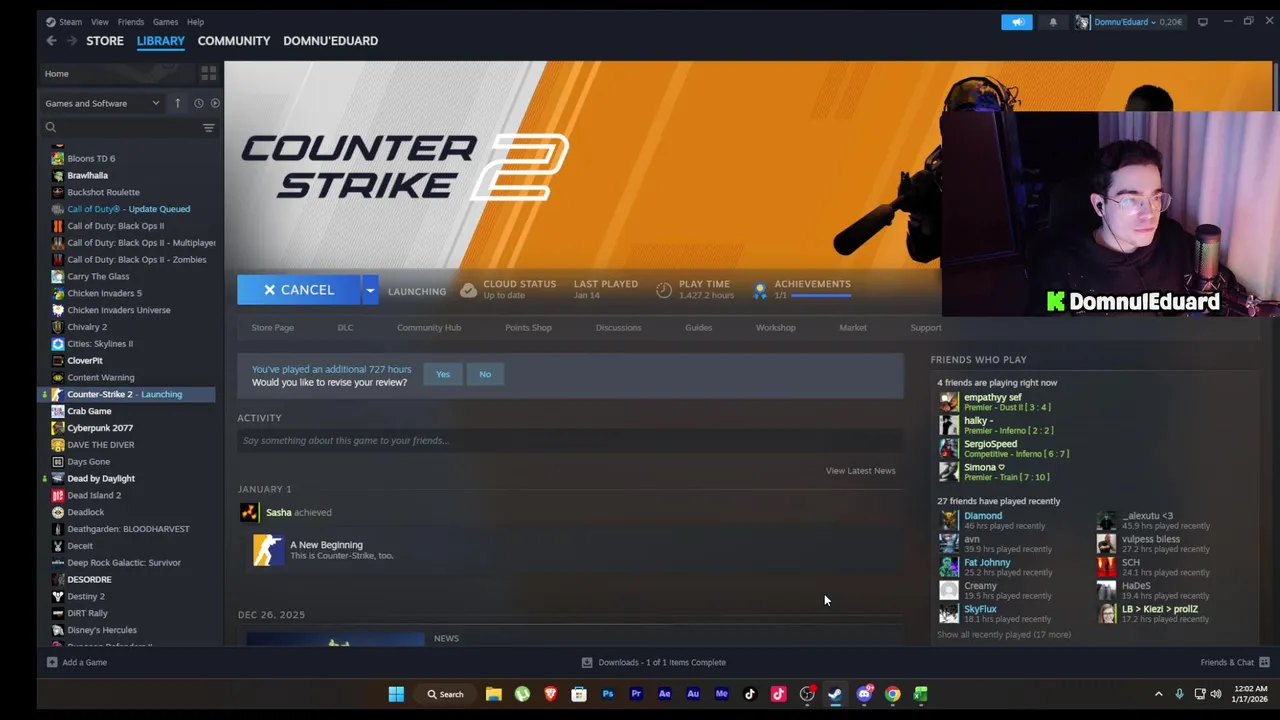Open Google Chrome from the taskbar
Image resolution: width=1280 pixels, height=720 pixels.
(x=893, y=694)
